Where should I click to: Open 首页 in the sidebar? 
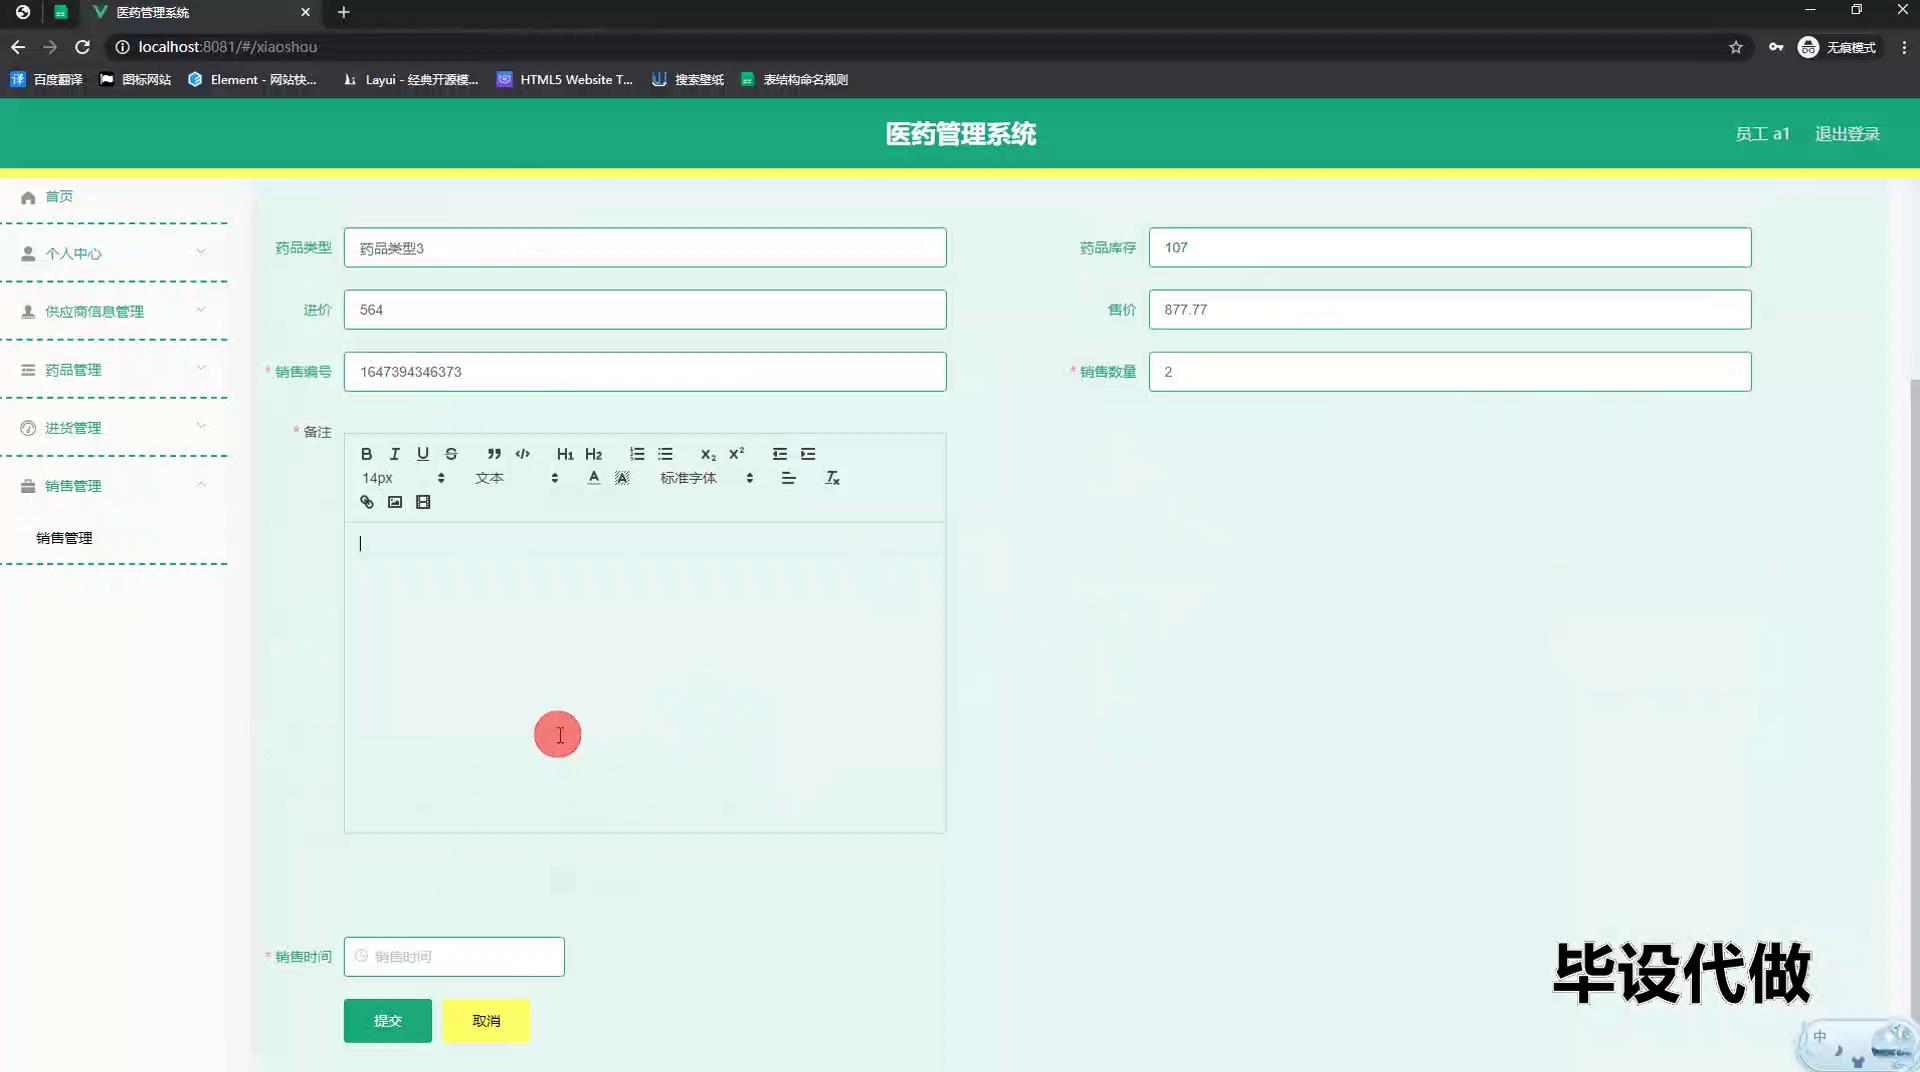(59, 197)
